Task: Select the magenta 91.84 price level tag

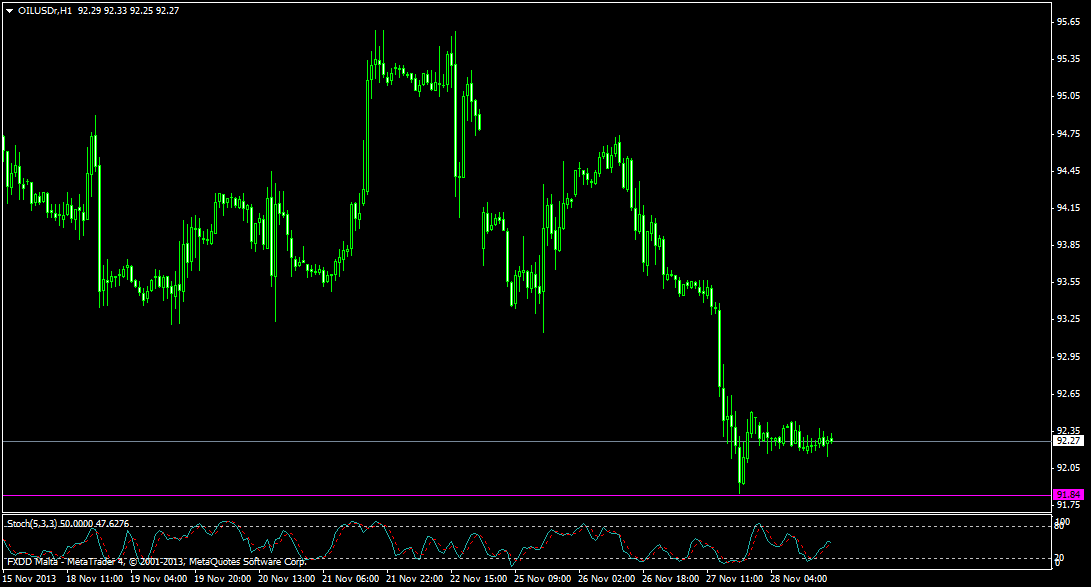Action: point(1068,494)
